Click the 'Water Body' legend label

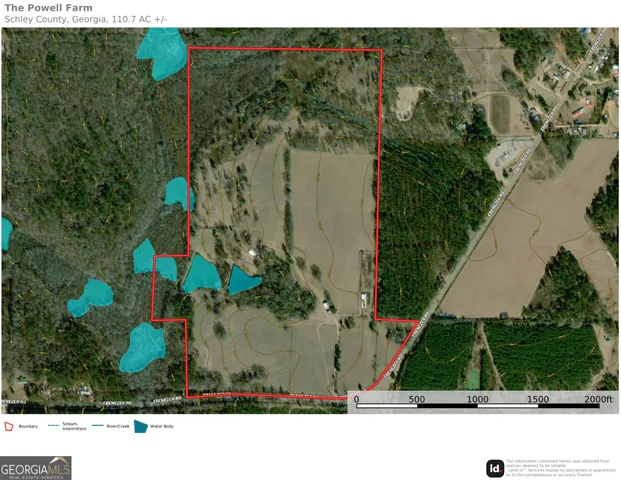pos(162,426)
